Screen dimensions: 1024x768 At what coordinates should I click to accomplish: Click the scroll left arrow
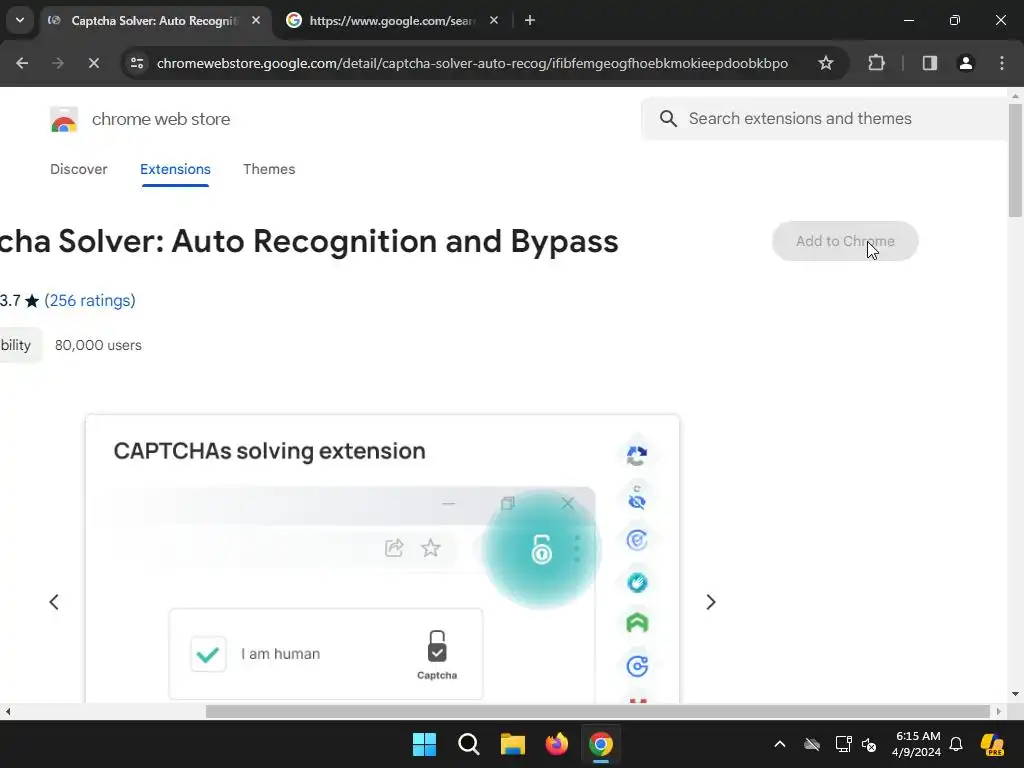coord(7,711)
